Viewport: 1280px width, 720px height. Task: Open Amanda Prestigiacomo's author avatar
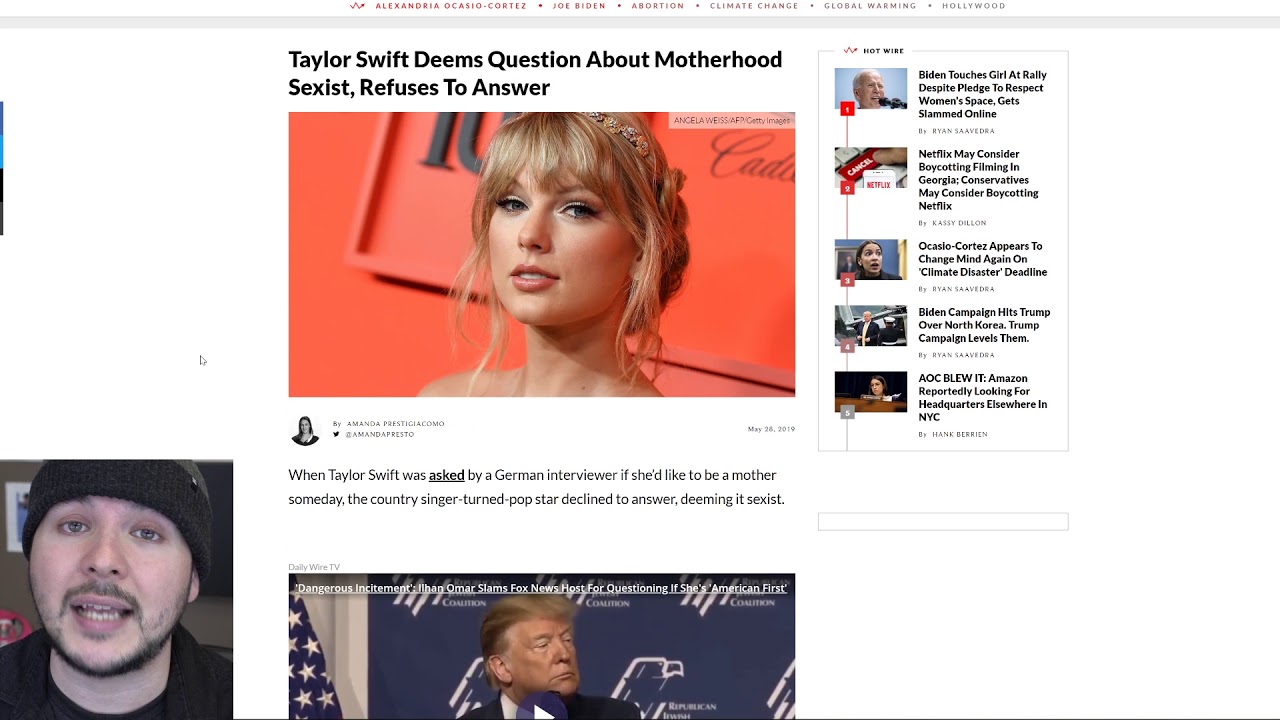click(x=305, y=430)
